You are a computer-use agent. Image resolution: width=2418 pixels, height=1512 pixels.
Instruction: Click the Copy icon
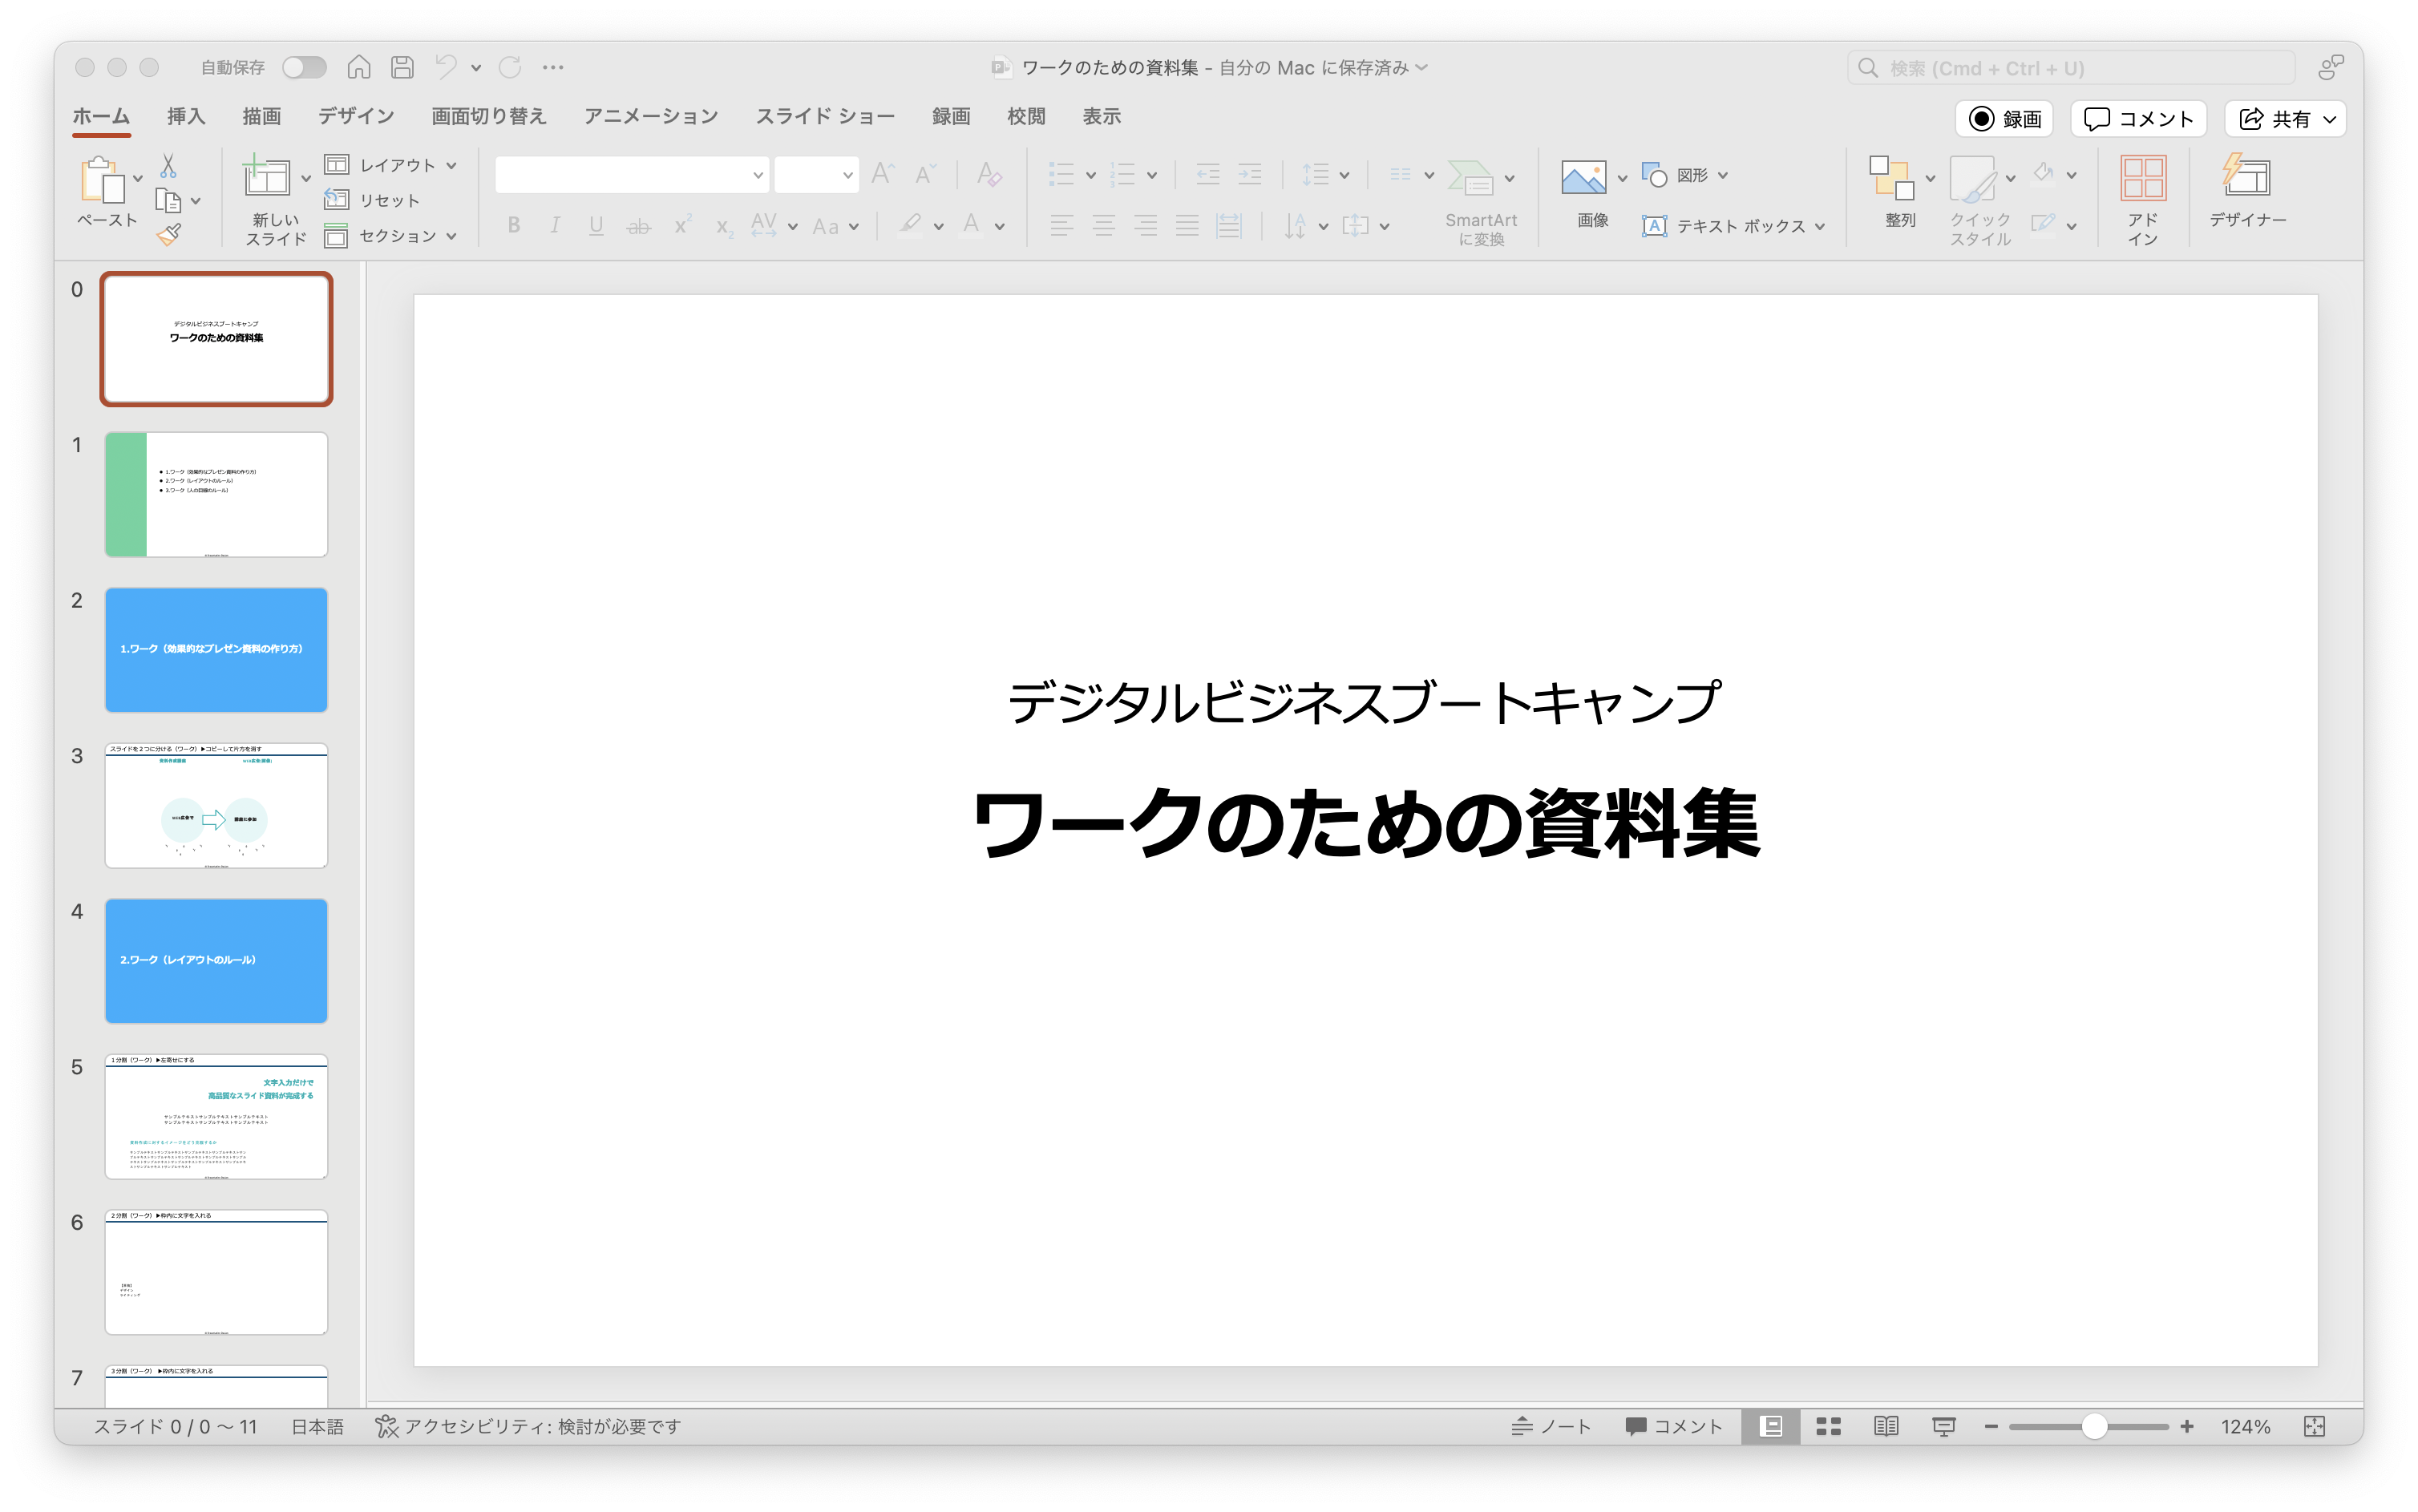click(168, 201)
